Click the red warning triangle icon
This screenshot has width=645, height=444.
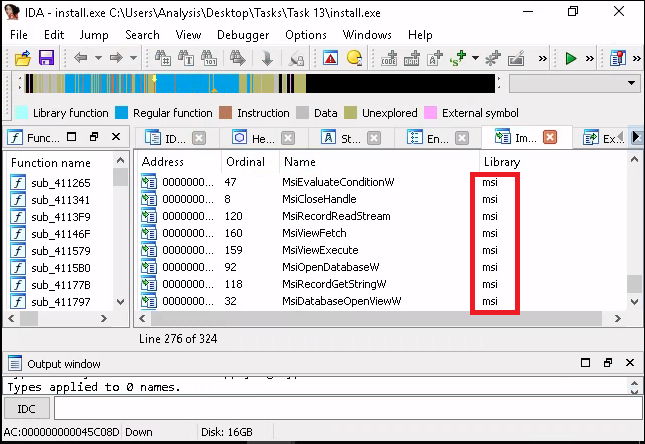coord(330,58)
